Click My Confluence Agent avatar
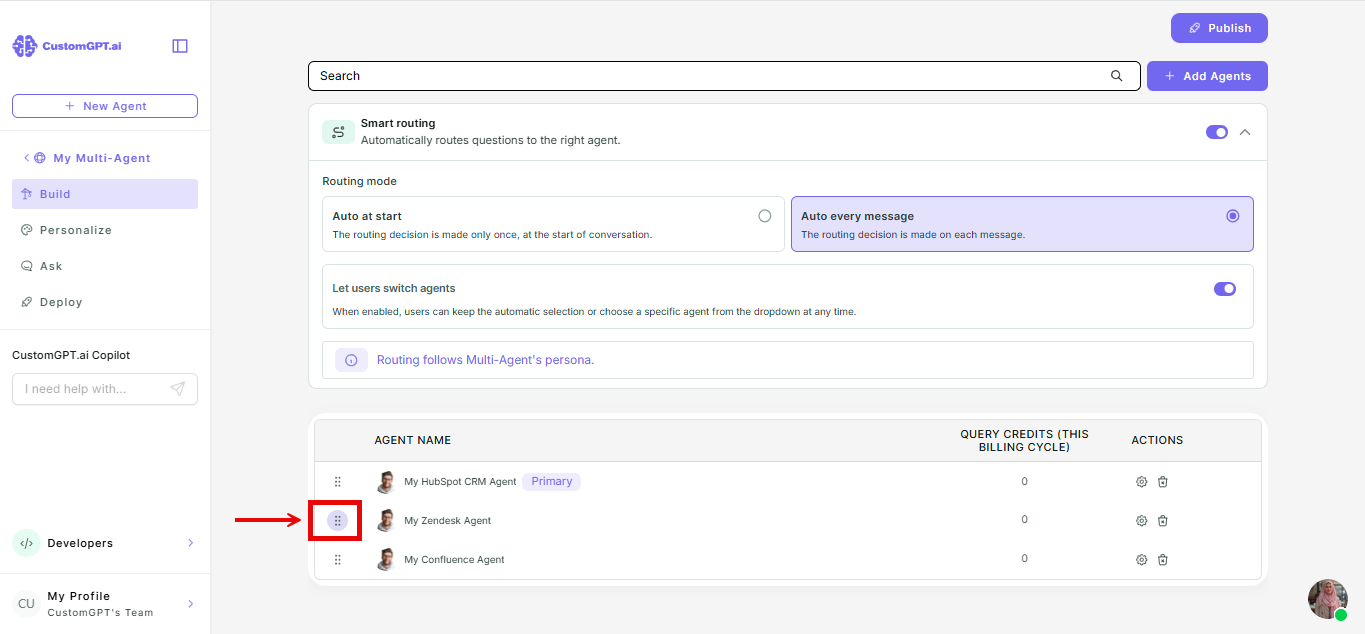The image size is (1365, 634). click(386, 560)
